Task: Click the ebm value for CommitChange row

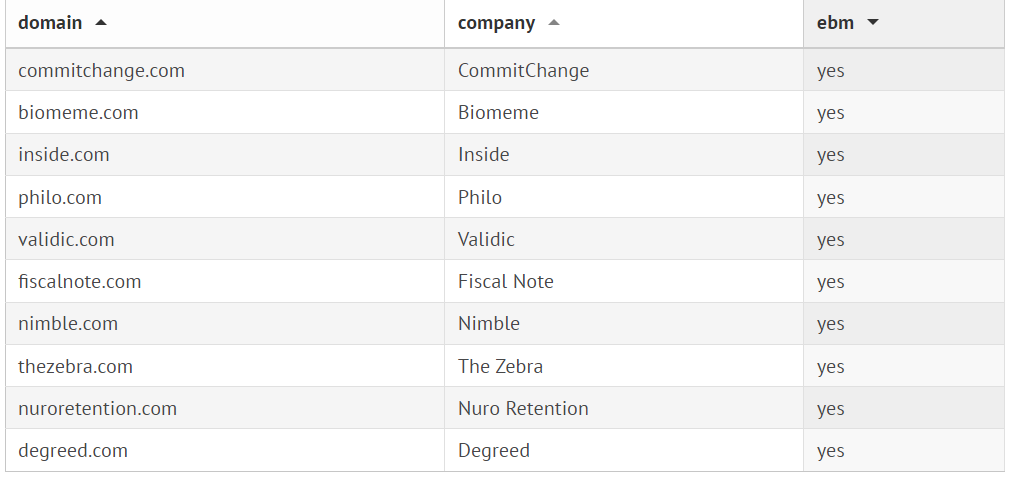Action: [830, 71]
